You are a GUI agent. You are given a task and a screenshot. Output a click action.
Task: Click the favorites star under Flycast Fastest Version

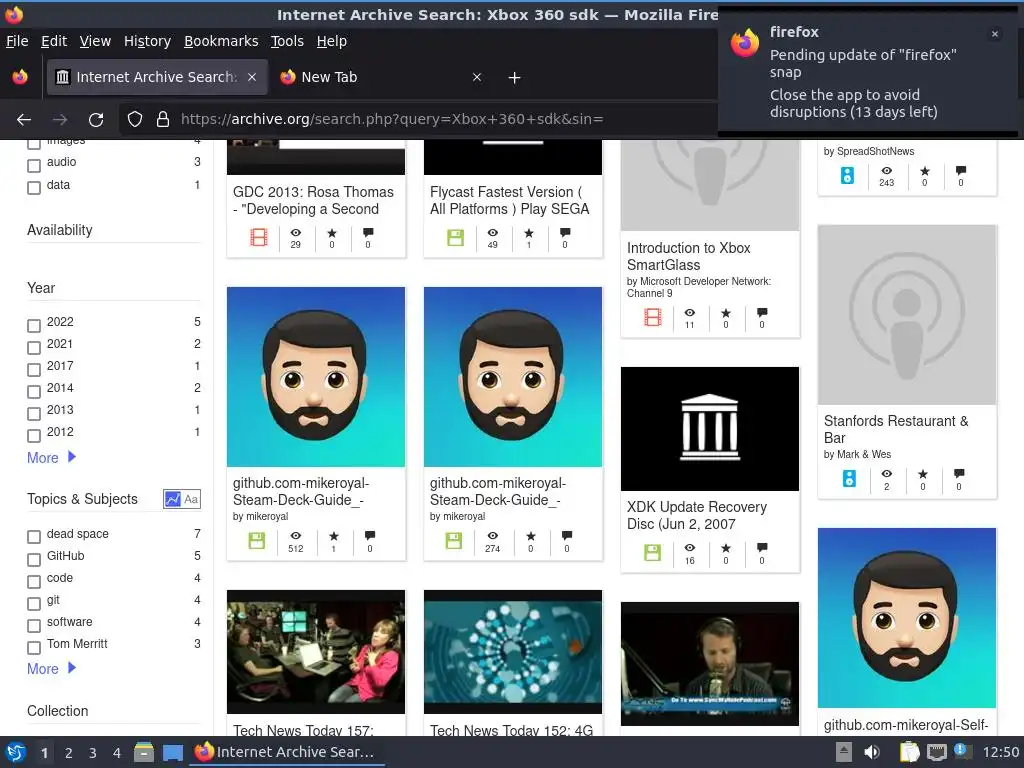click(529, 232)
